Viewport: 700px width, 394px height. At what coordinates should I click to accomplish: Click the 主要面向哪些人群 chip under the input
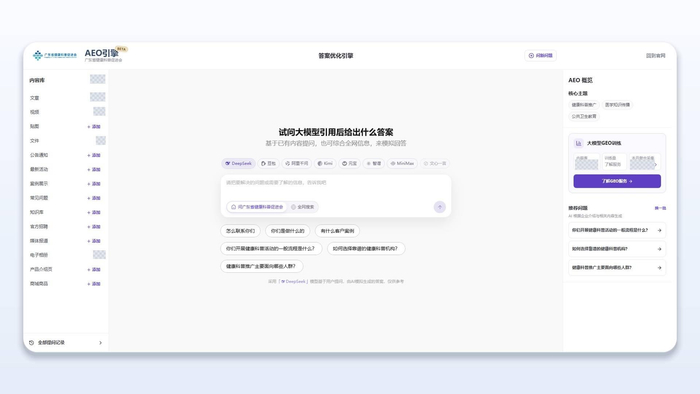click(262, 266)
